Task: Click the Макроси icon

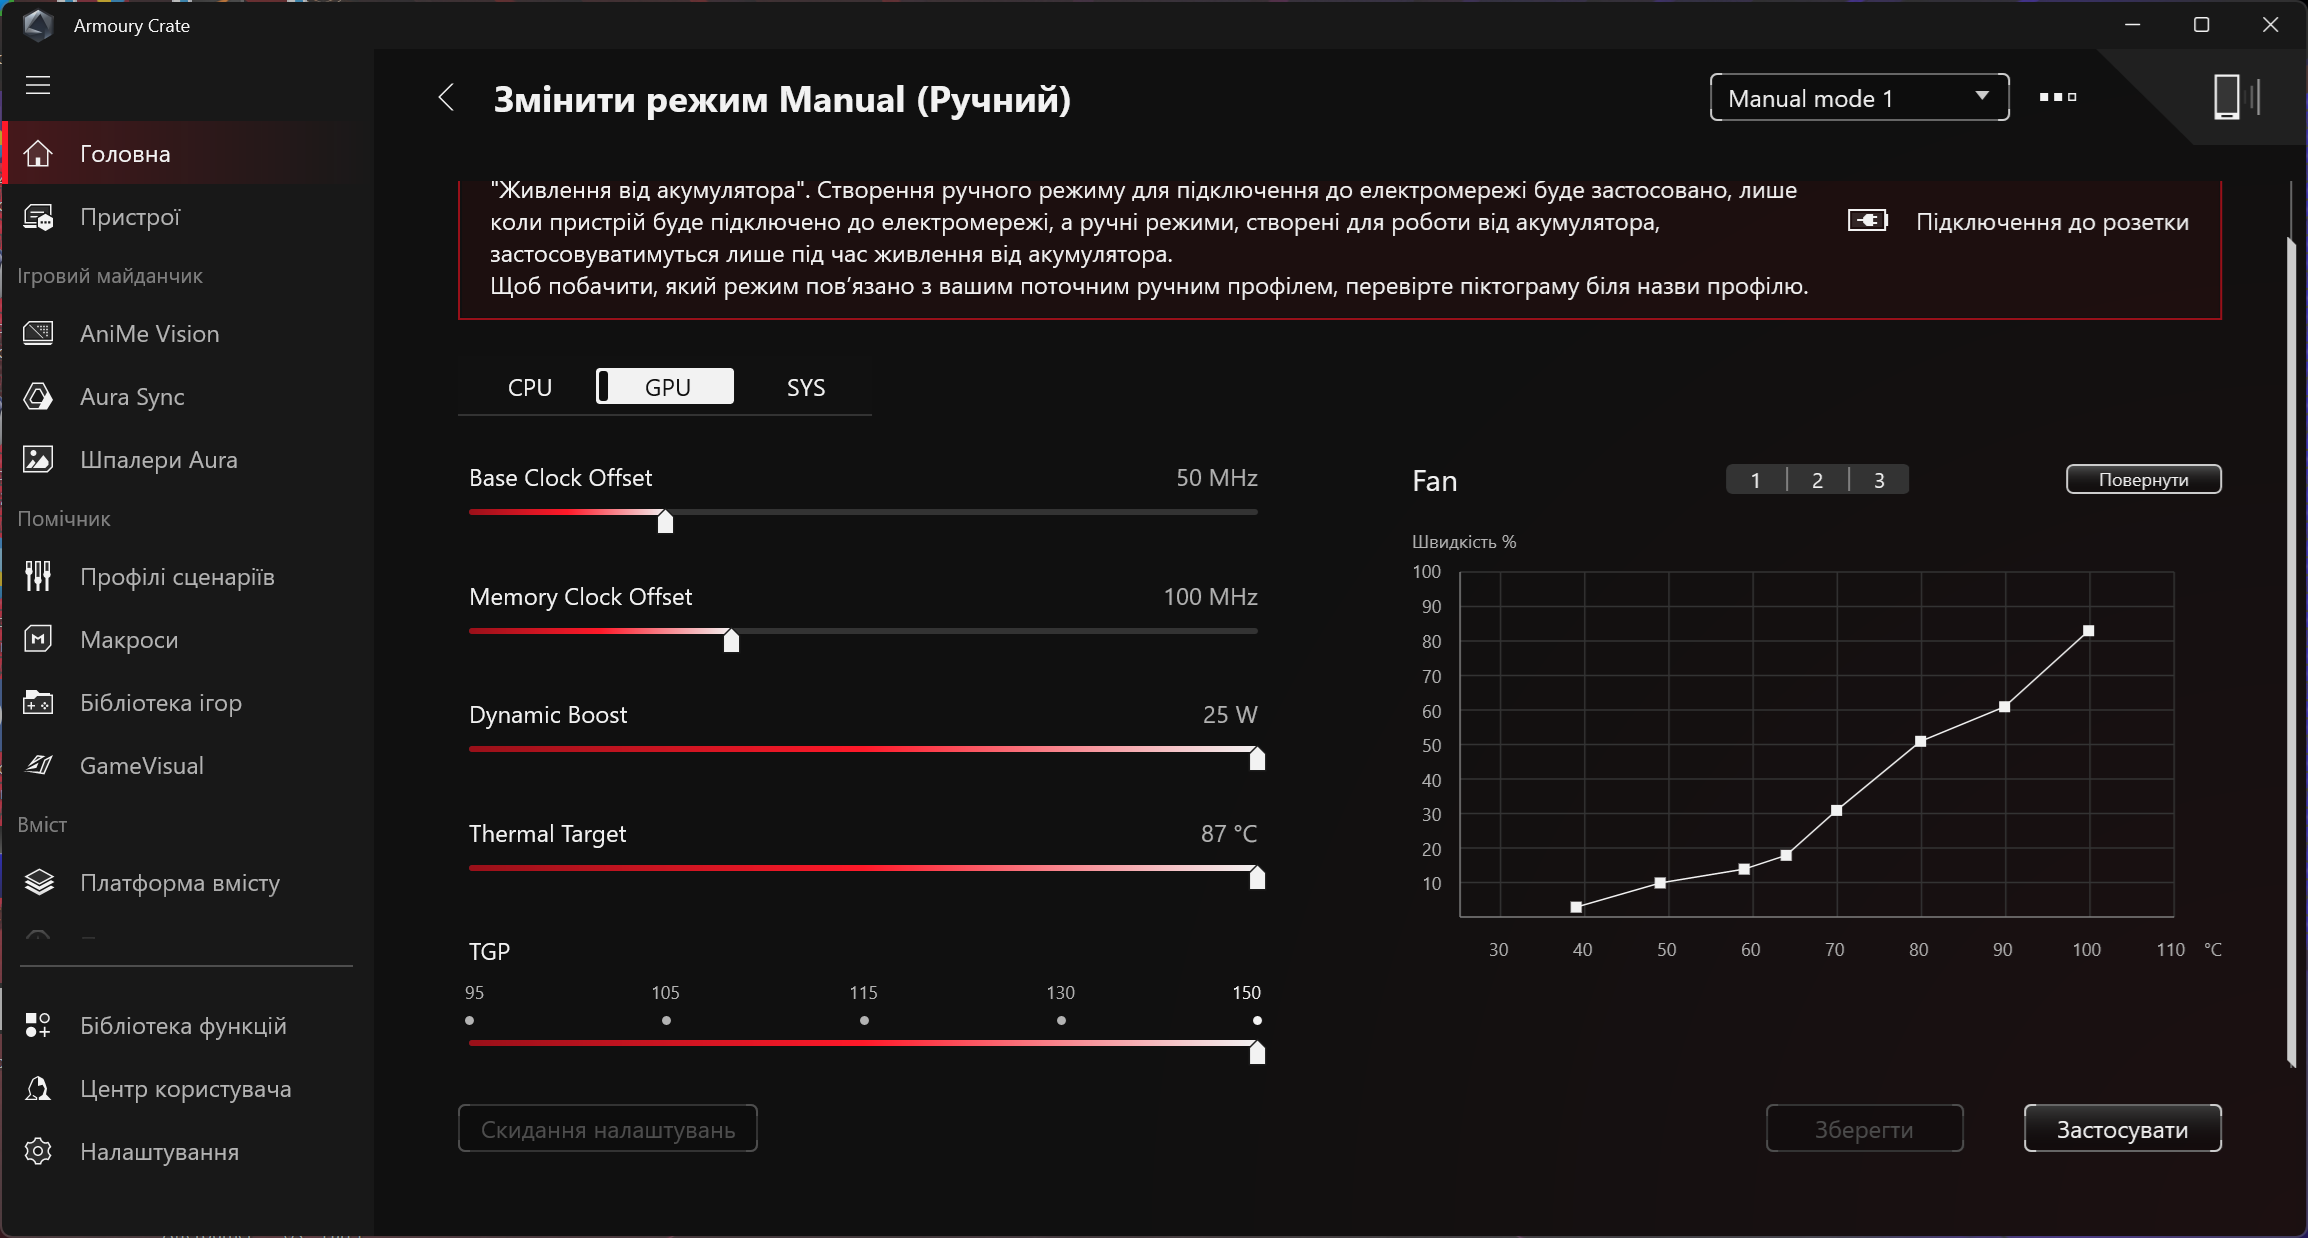Action: pyautogui.click(x=38, y=640)
